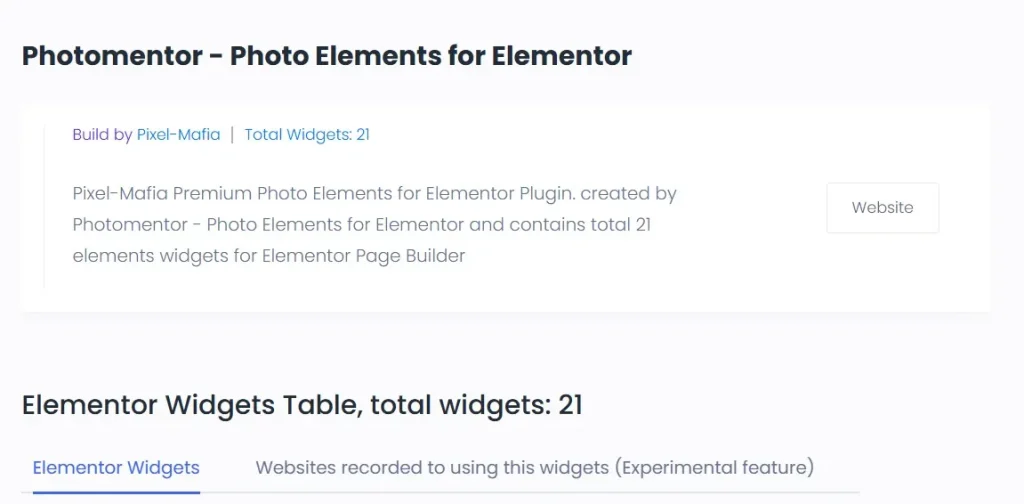Click description line starting with "Photomentor"
Viewport: 1024px width, 504px height.
361,224
